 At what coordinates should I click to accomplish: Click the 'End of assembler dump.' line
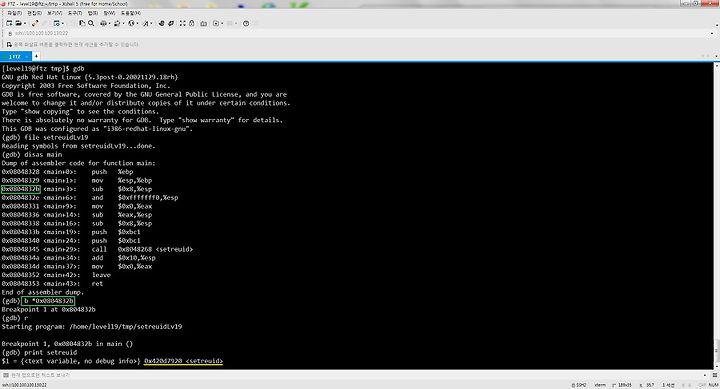pos(43,292)
